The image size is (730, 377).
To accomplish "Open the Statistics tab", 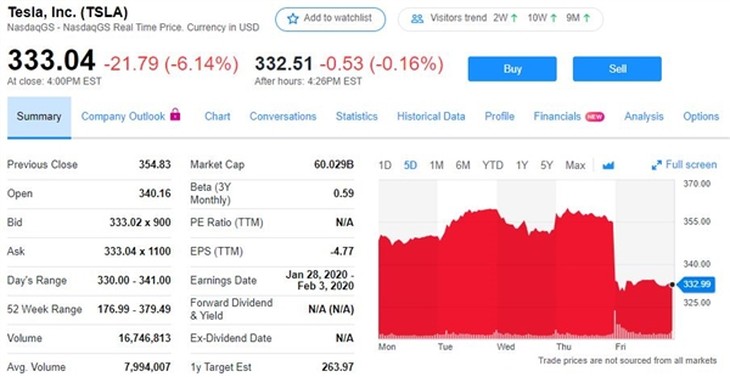I will click(357, 116).
